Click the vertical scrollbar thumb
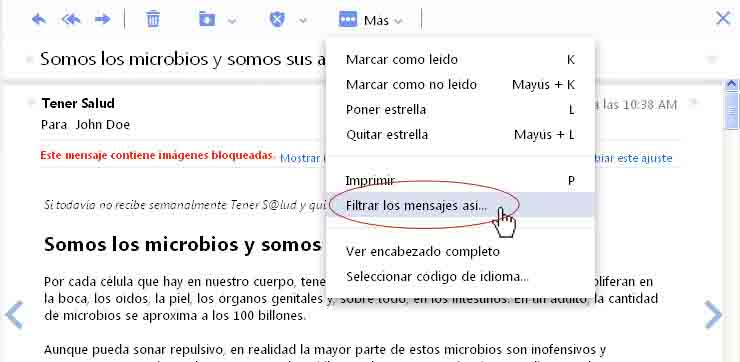Screen dimensions: 740x362 pyautogui.click(x=732, y=111)
